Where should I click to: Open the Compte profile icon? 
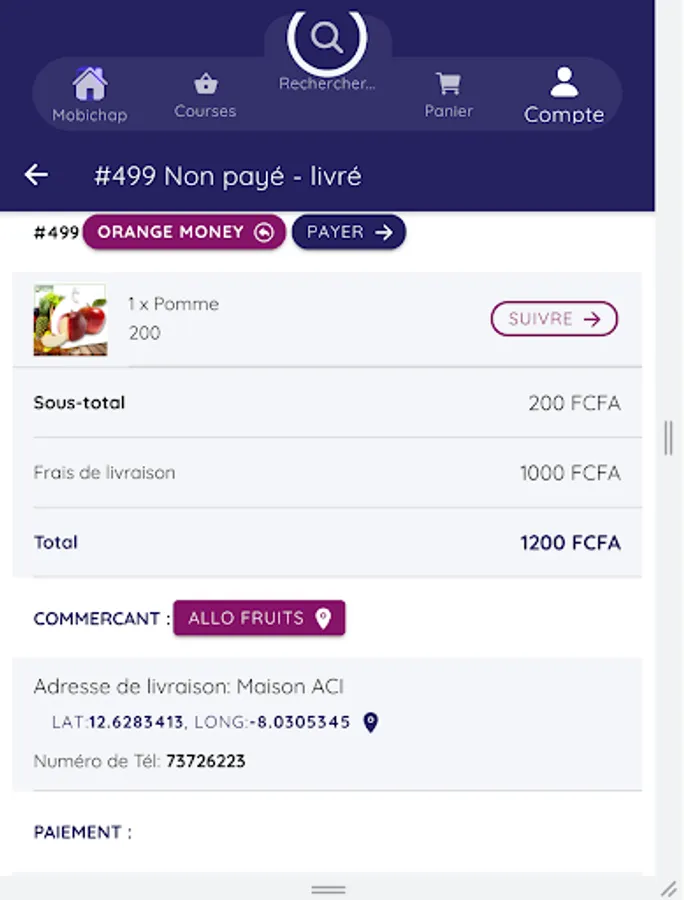point(564,81)
